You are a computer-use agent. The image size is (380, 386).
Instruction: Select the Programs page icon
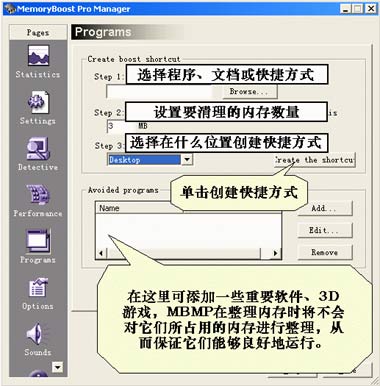click(38, 241)
